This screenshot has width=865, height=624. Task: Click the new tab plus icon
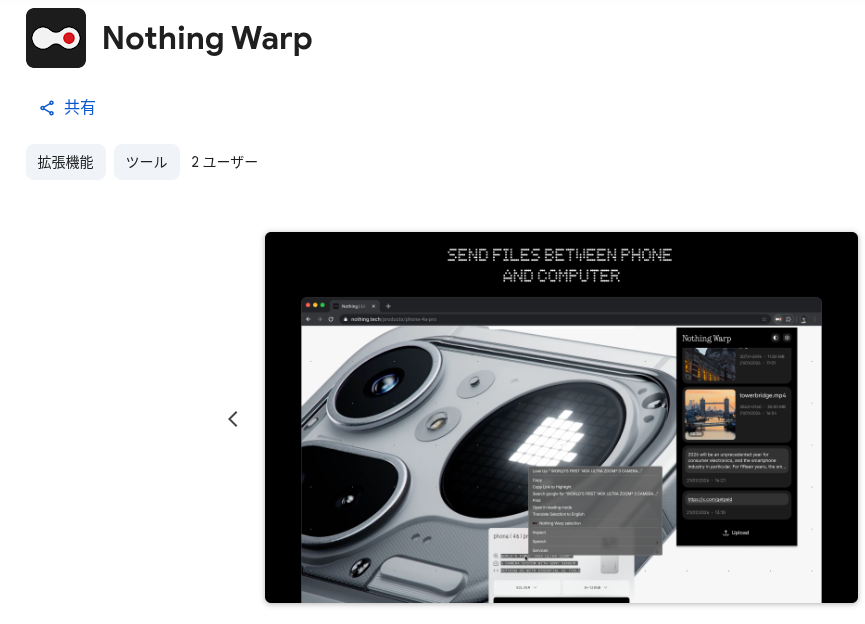click(388, 305)
